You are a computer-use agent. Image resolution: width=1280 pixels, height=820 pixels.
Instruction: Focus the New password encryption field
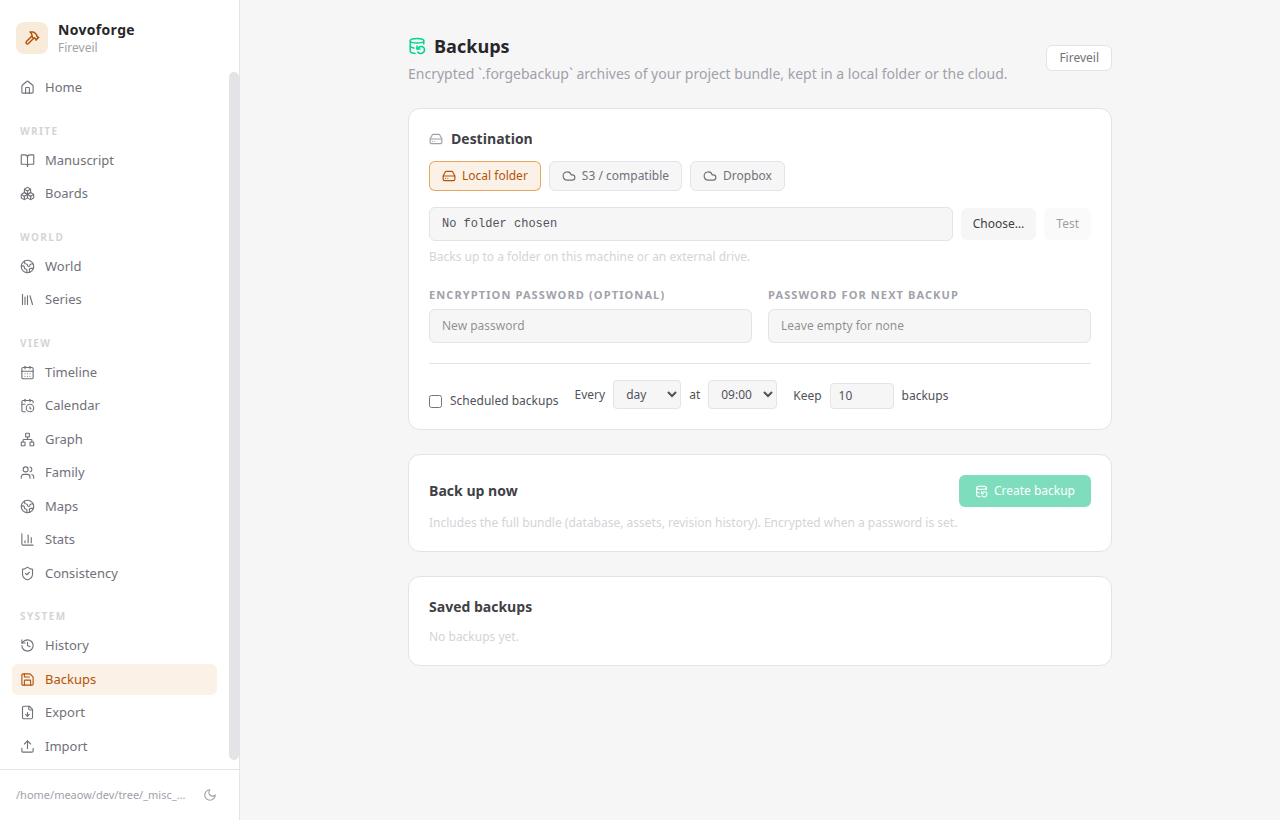coord(590,326)
